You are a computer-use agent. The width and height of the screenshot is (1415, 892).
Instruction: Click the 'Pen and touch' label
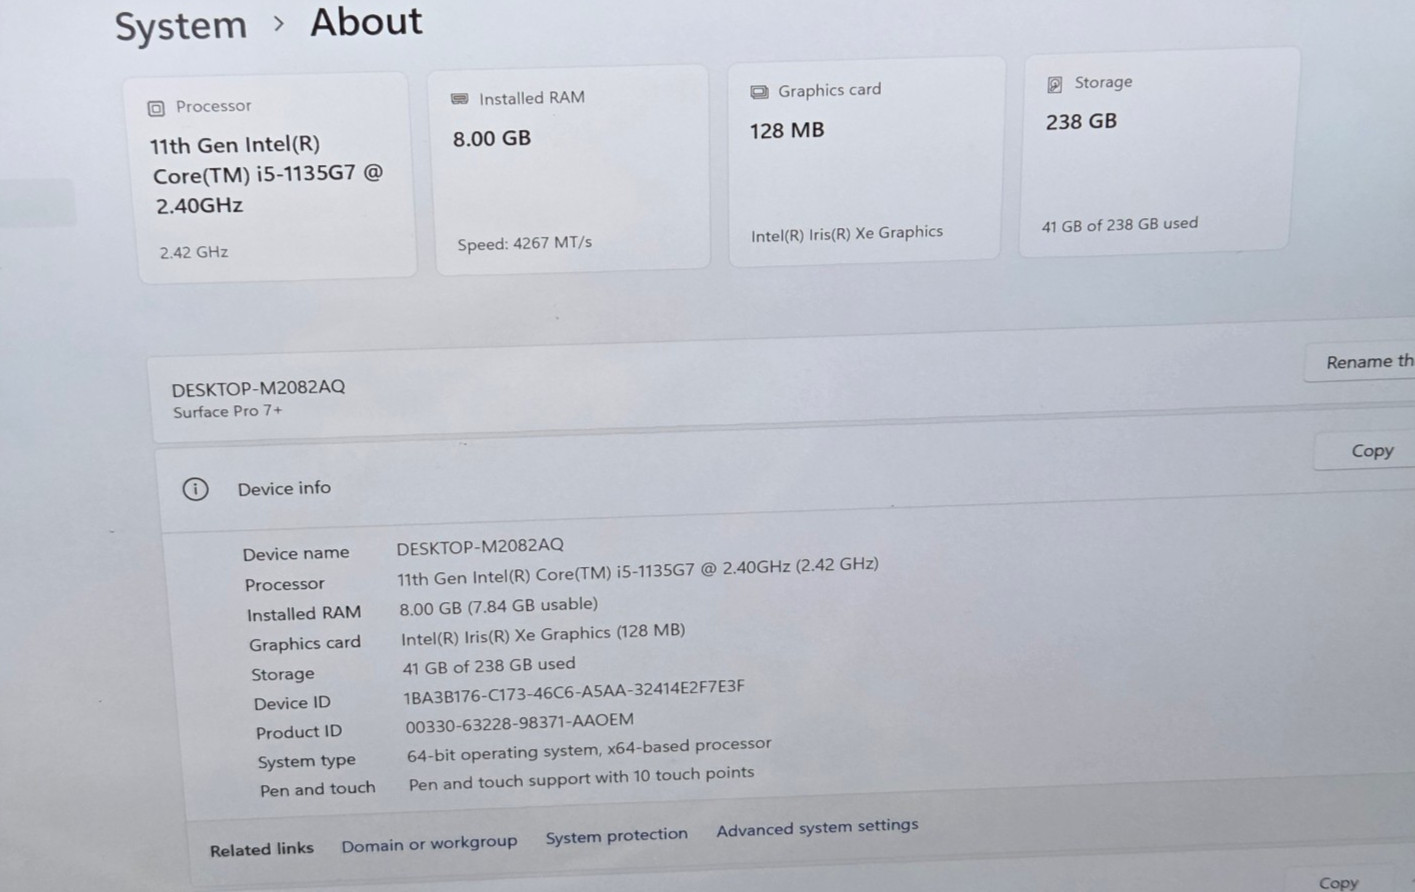click(317, 789)
